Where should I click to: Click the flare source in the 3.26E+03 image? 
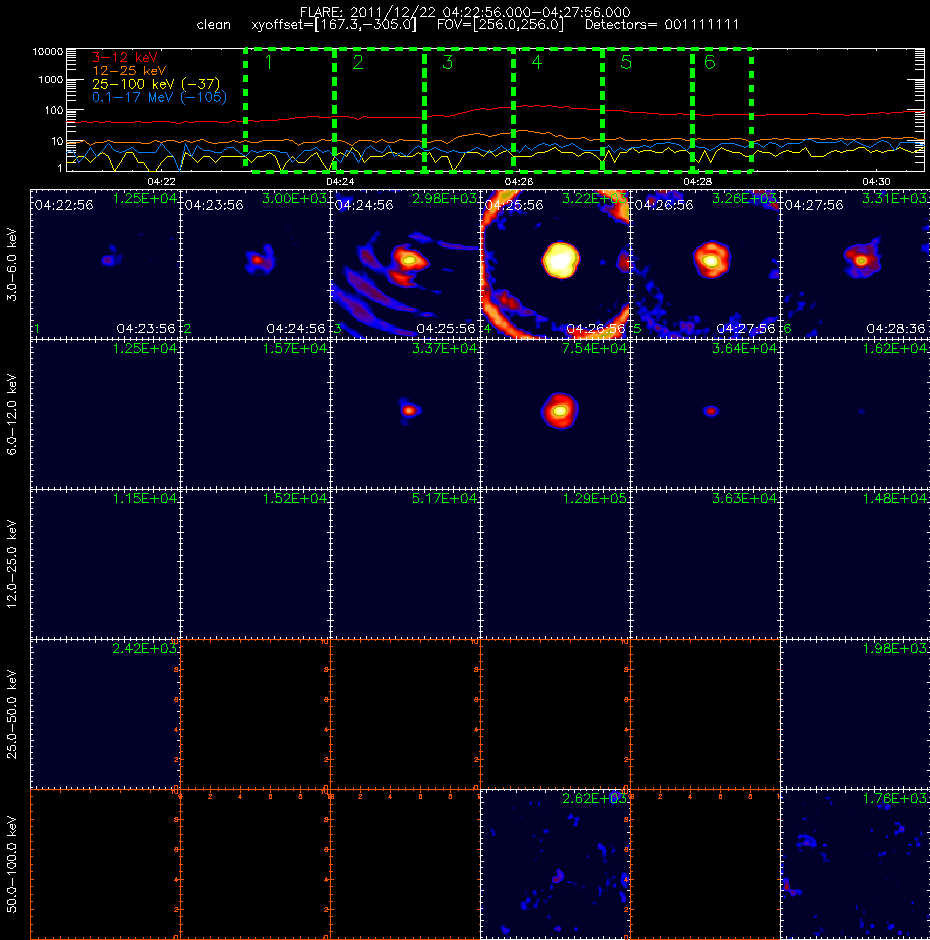click(x=711, y=260)
